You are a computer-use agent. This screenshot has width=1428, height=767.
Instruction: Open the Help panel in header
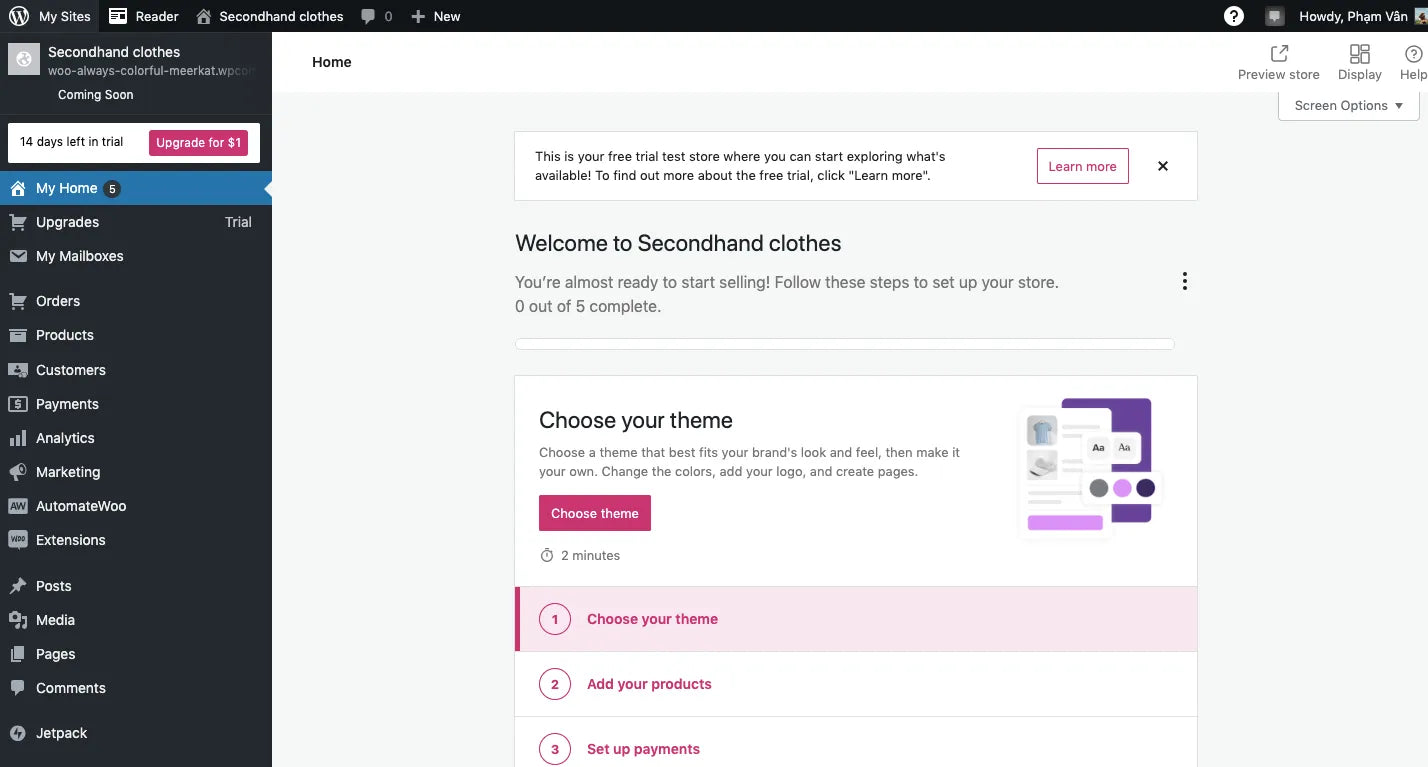click(1413, 62)
